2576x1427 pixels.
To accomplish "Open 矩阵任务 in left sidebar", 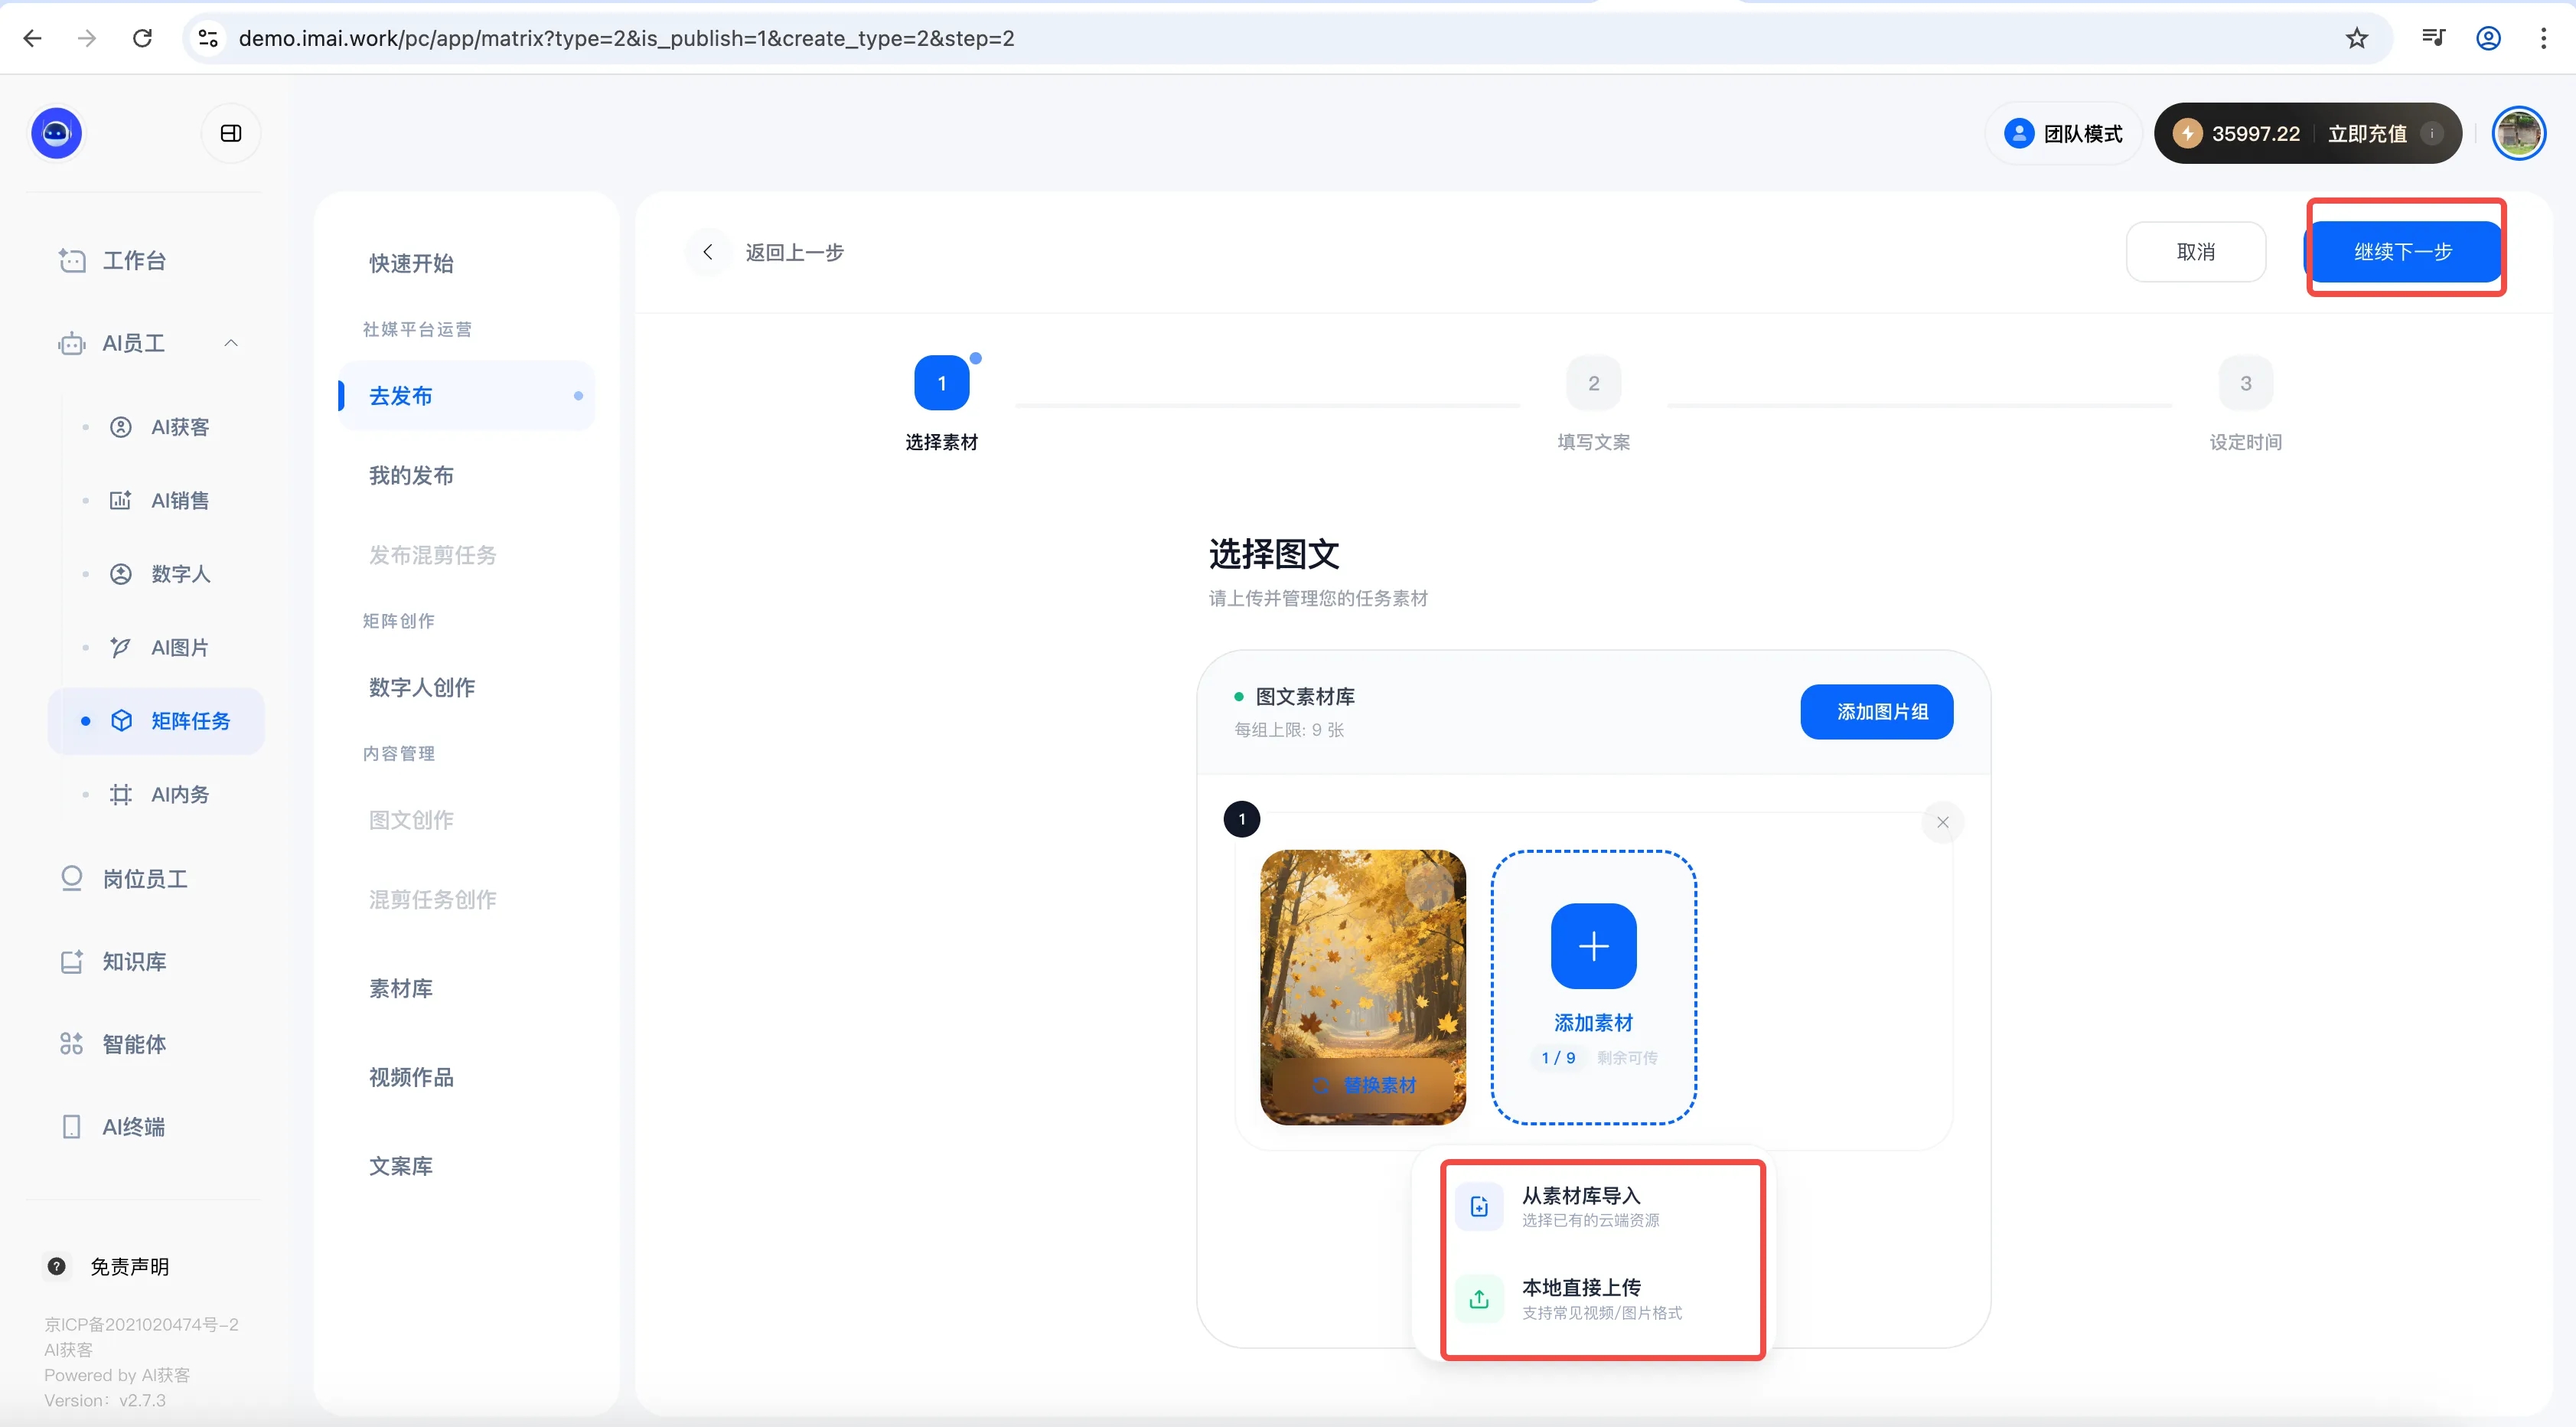I will [190, 721].
